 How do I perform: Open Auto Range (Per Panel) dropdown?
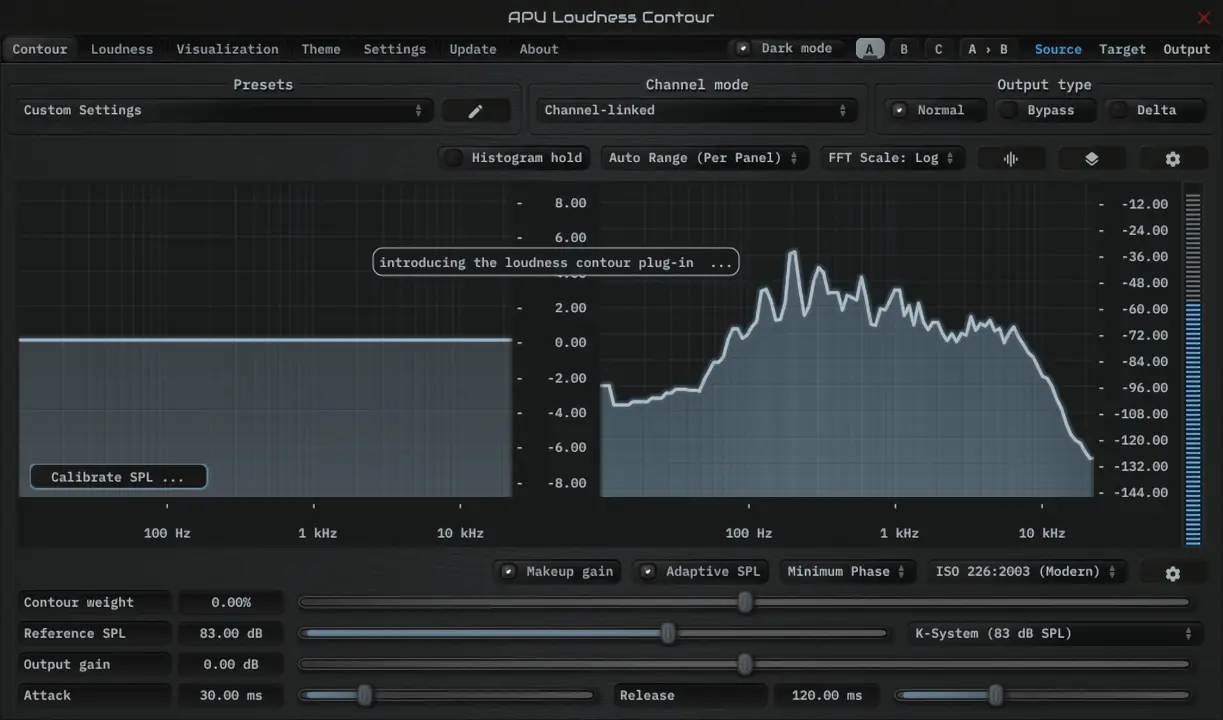[704, 158]
